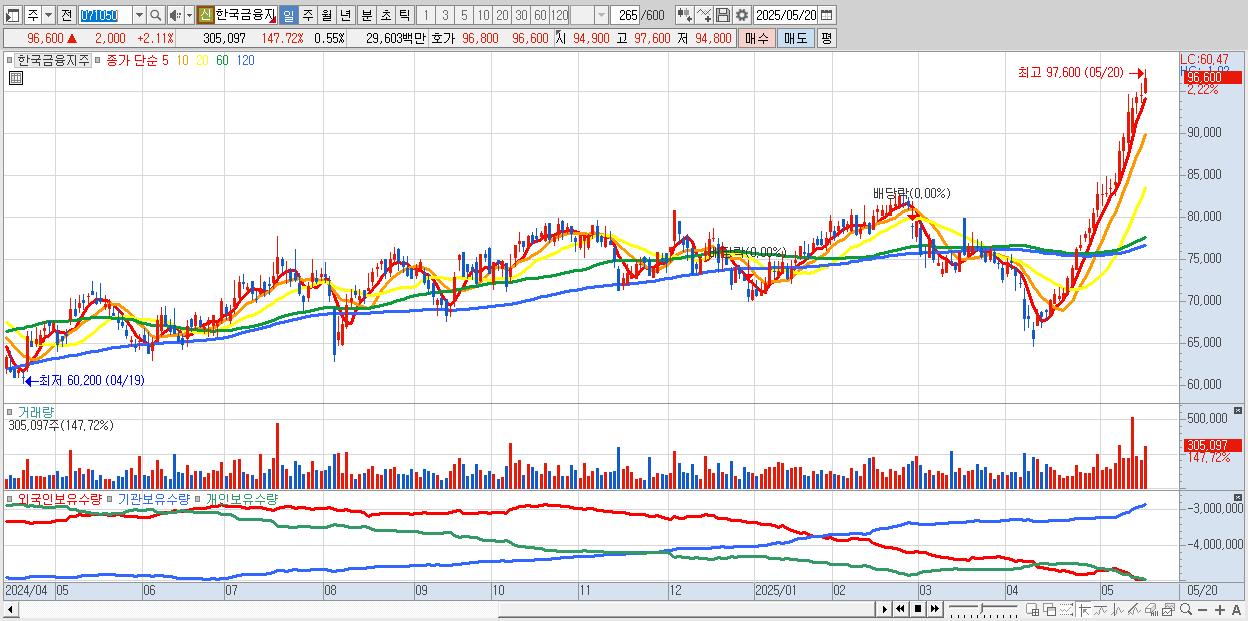Select the 초 (second) period toggle
The image size is (1248, 621).
385,15
